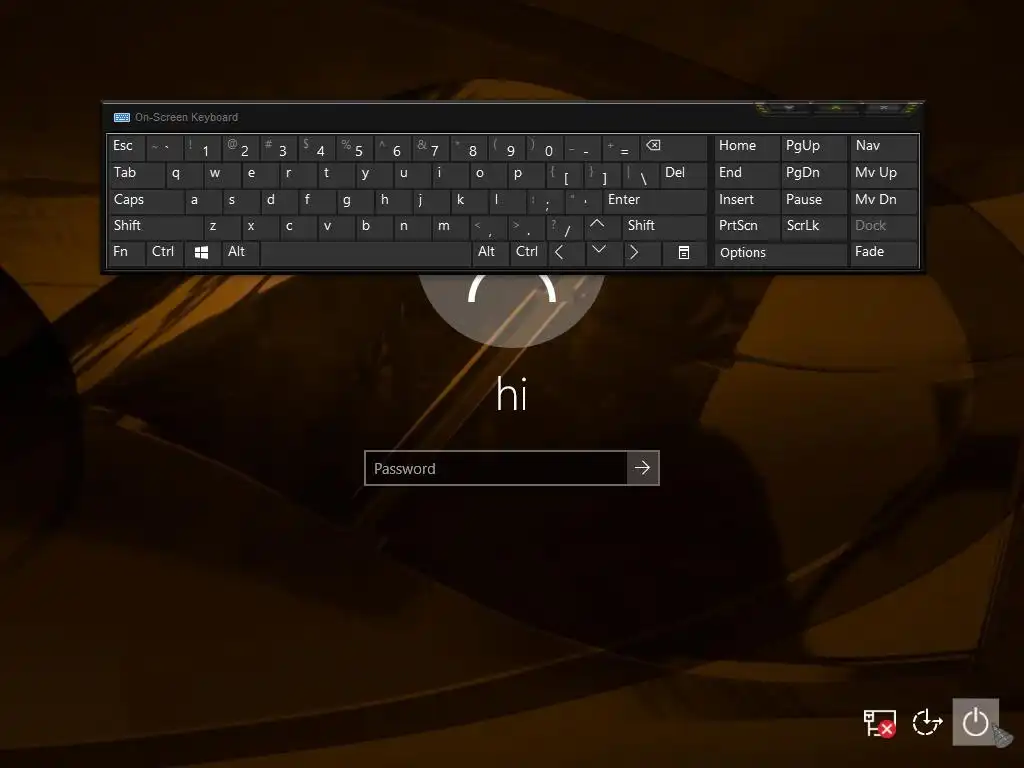Viewport: 1024px width, 768px height.
Task: Click the End key
Action: (x=746, y=174)
